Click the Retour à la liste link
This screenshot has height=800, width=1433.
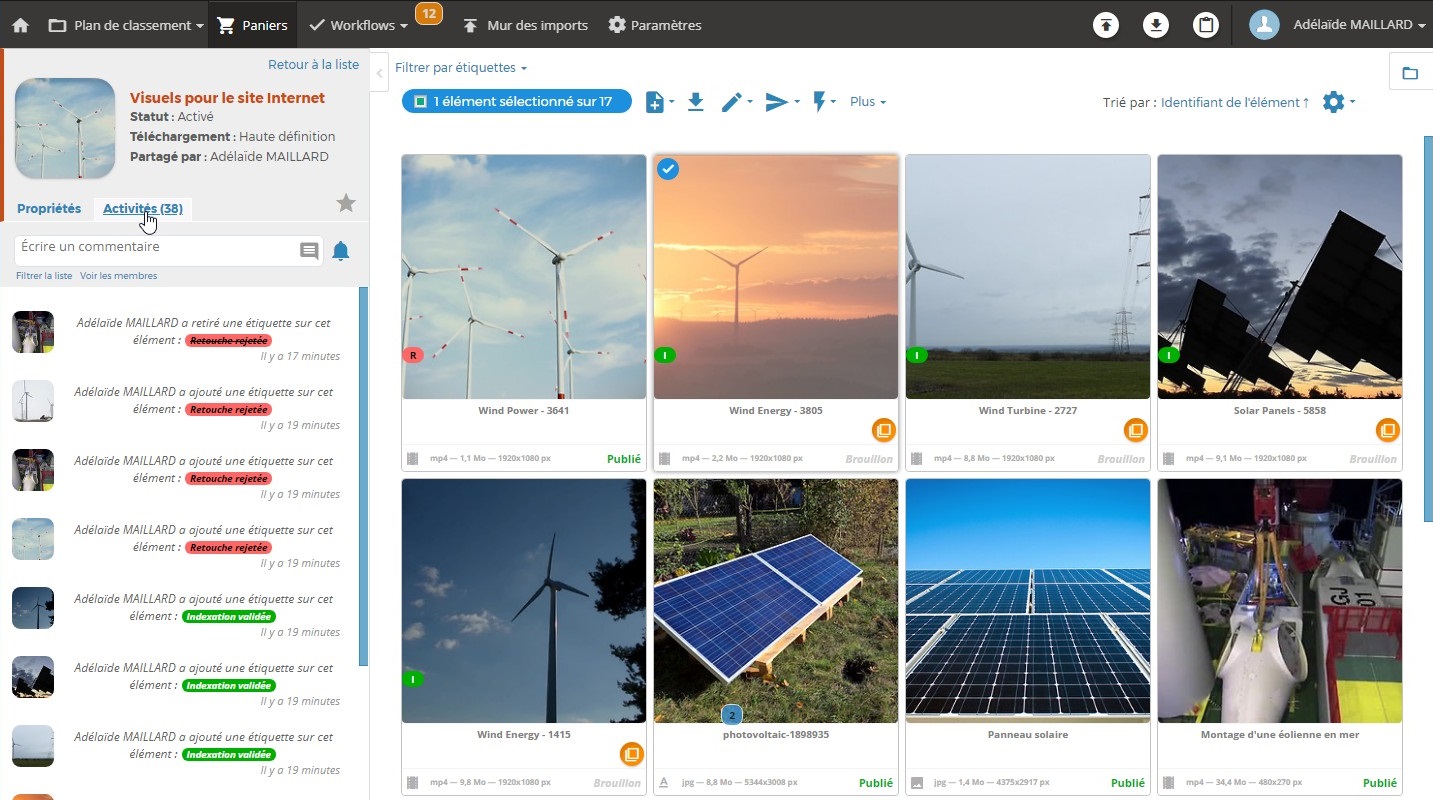tap(313, 64)
